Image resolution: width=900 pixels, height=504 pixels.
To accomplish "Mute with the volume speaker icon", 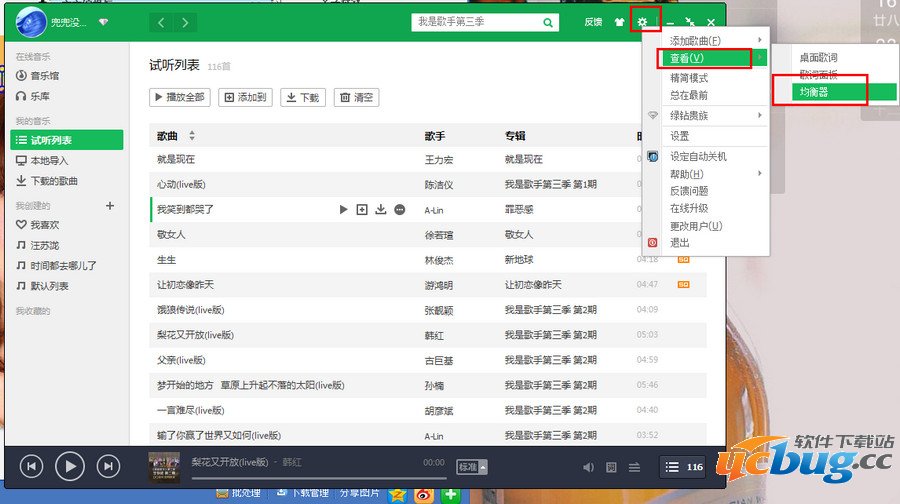I will (x=588, y=467).
